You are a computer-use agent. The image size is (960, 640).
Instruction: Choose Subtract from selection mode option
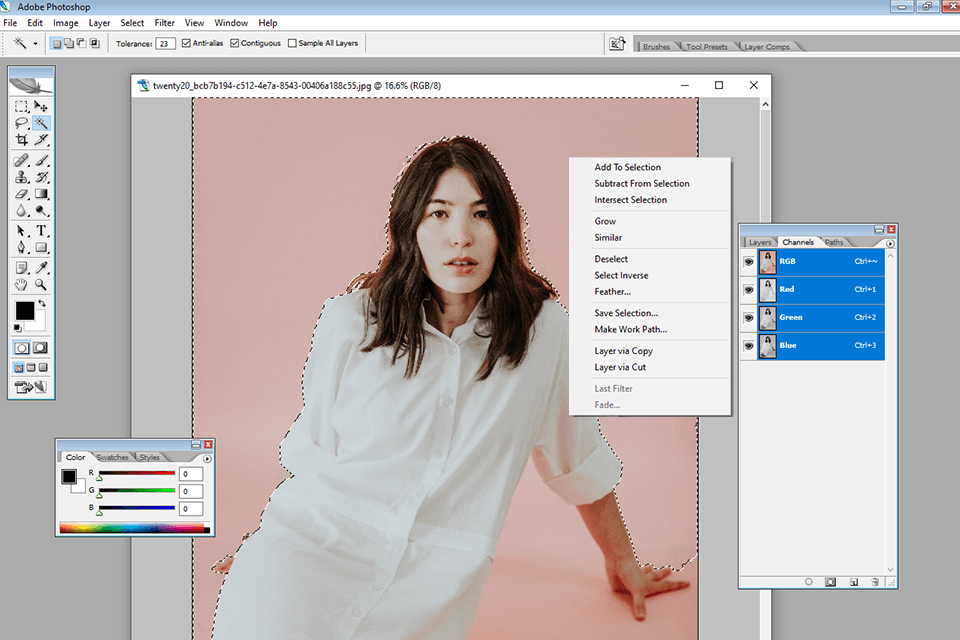[x=81, y=43]
